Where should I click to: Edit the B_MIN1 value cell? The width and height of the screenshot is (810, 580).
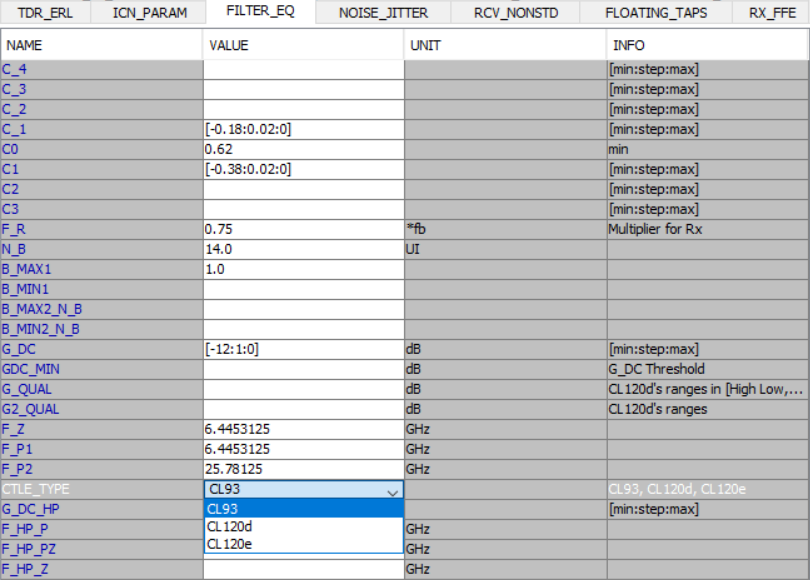point(304,290)
